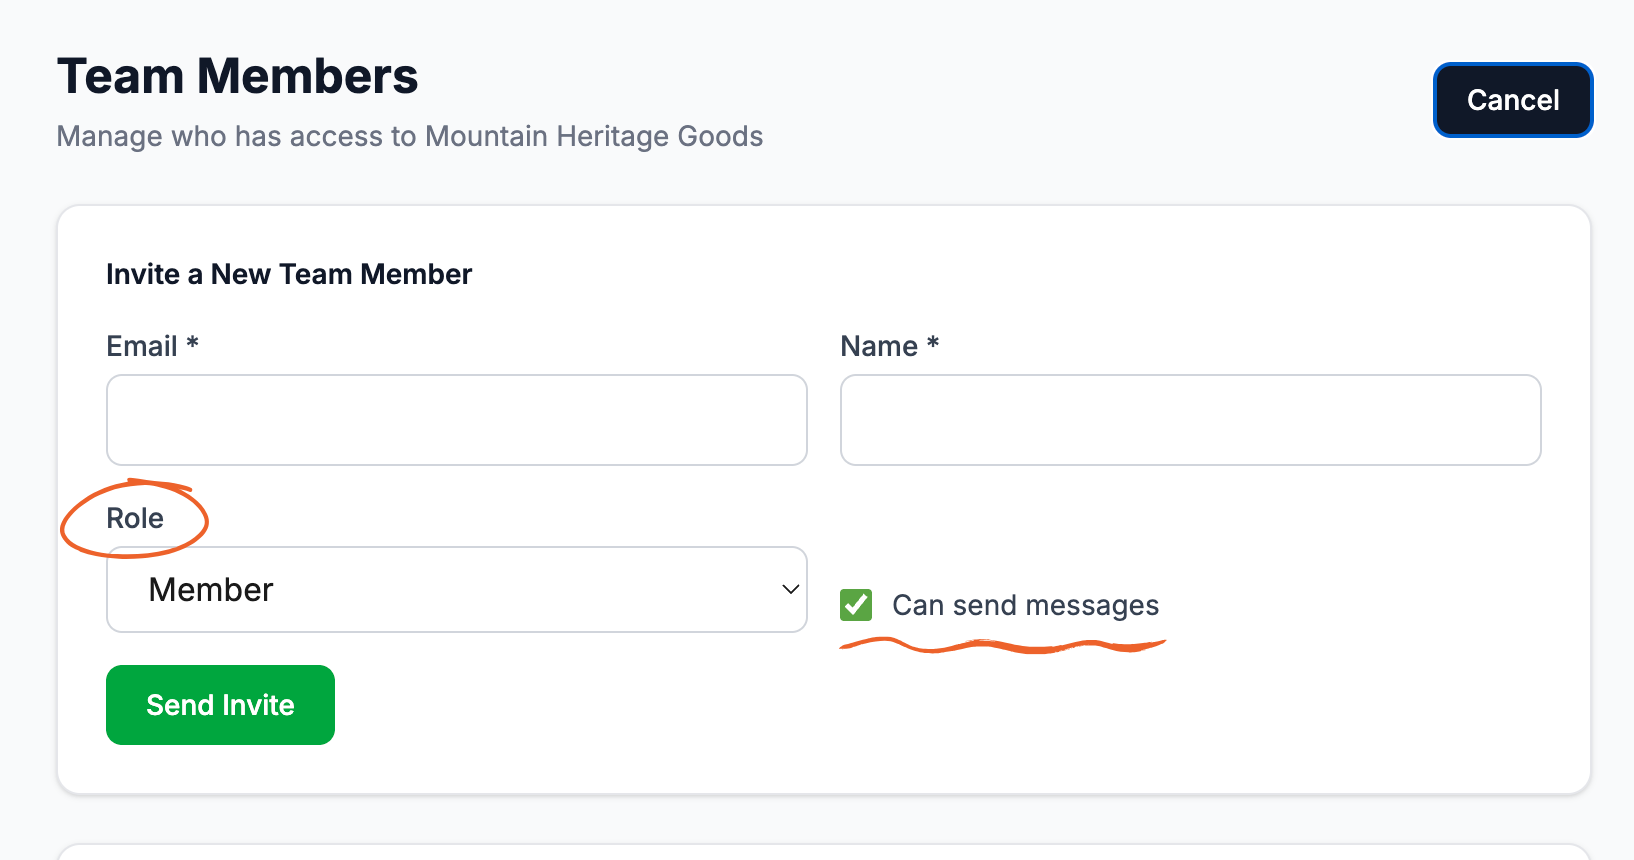Viewport: 1634px width, 860px height.
Task: Click the Cancel button
Action: click(x=1513, y=100)
